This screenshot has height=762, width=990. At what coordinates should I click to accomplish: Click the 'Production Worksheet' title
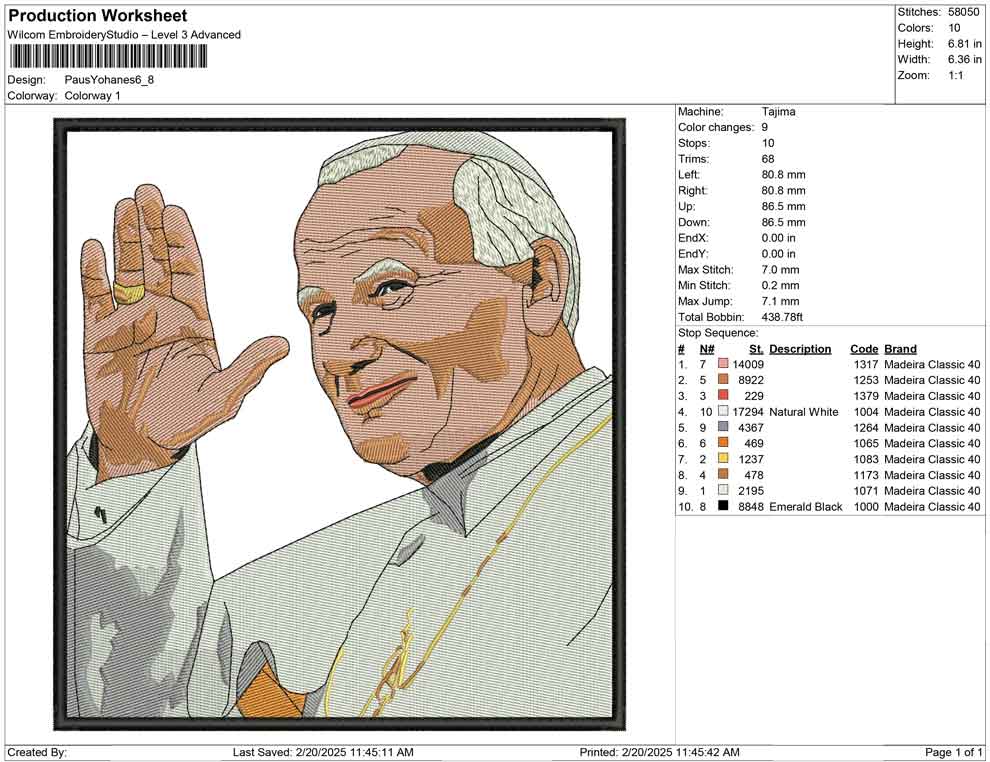(98, 16)
